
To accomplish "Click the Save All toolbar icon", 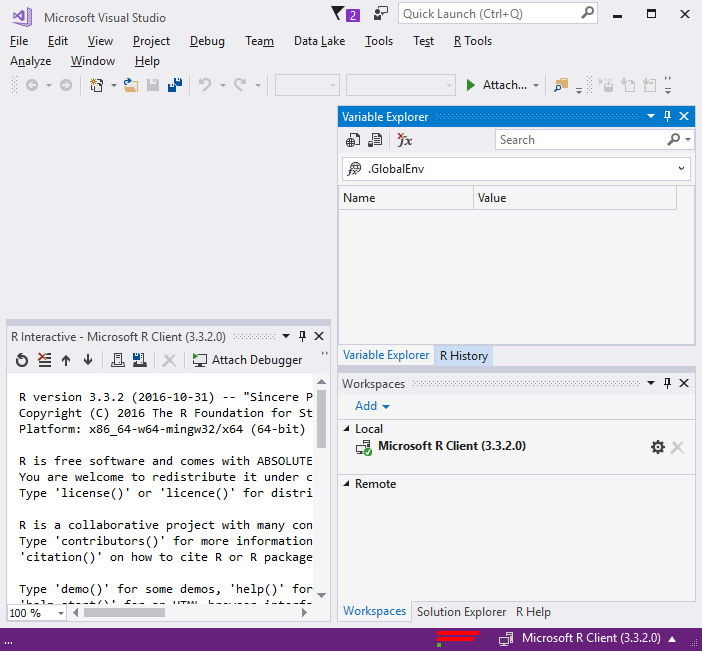I will click(x=175, y=85).
